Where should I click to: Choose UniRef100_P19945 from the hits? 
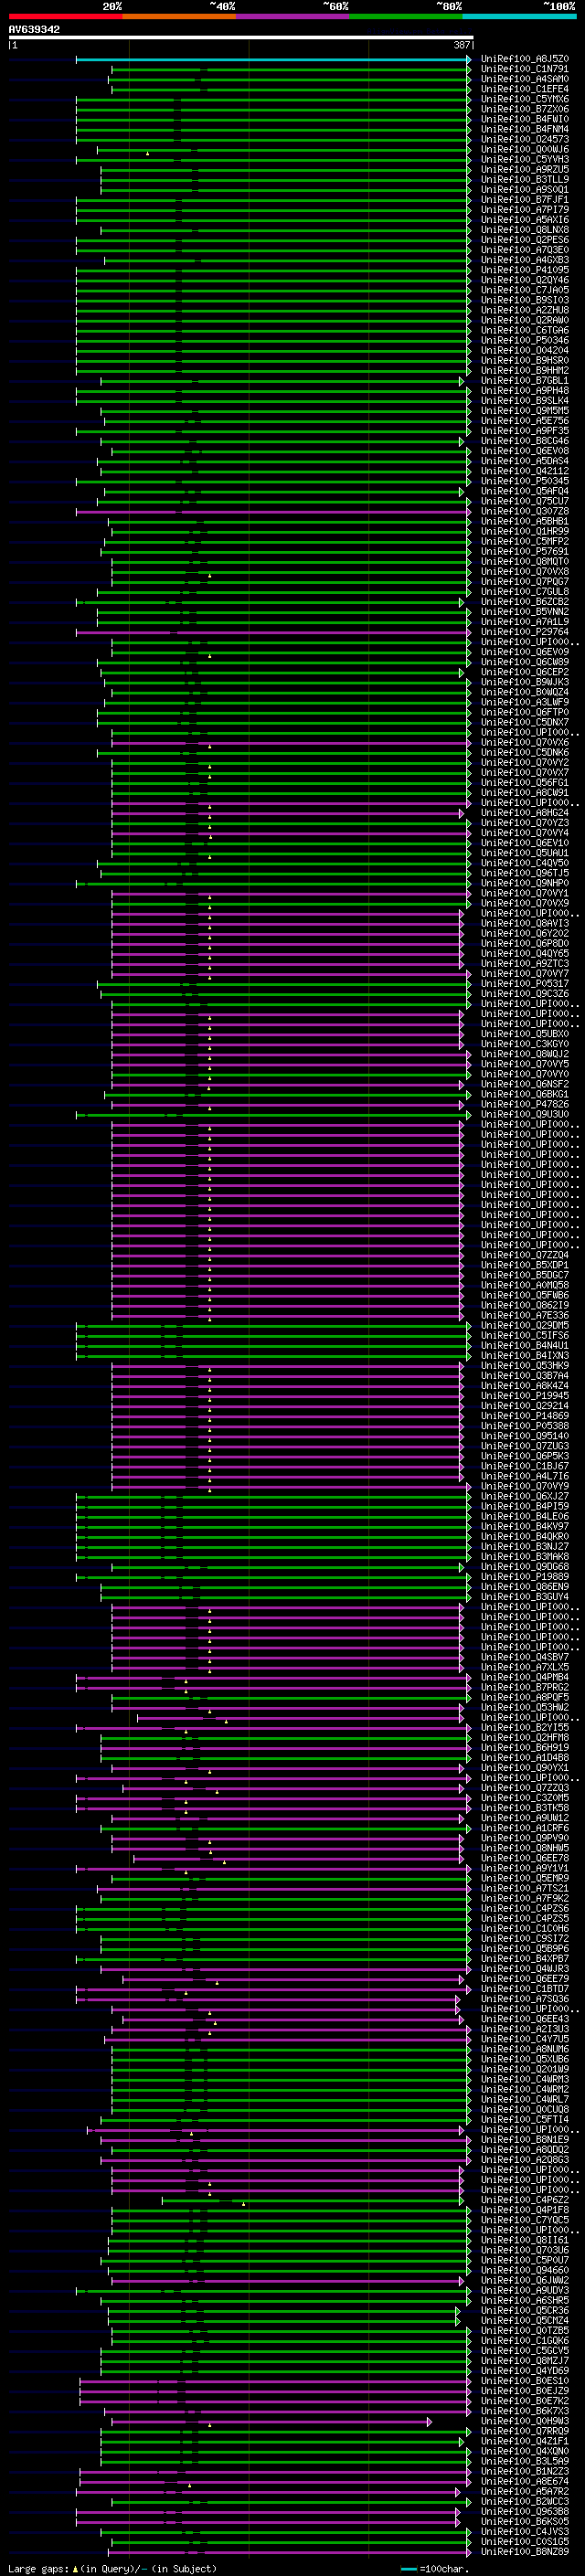coord(525,1395)
